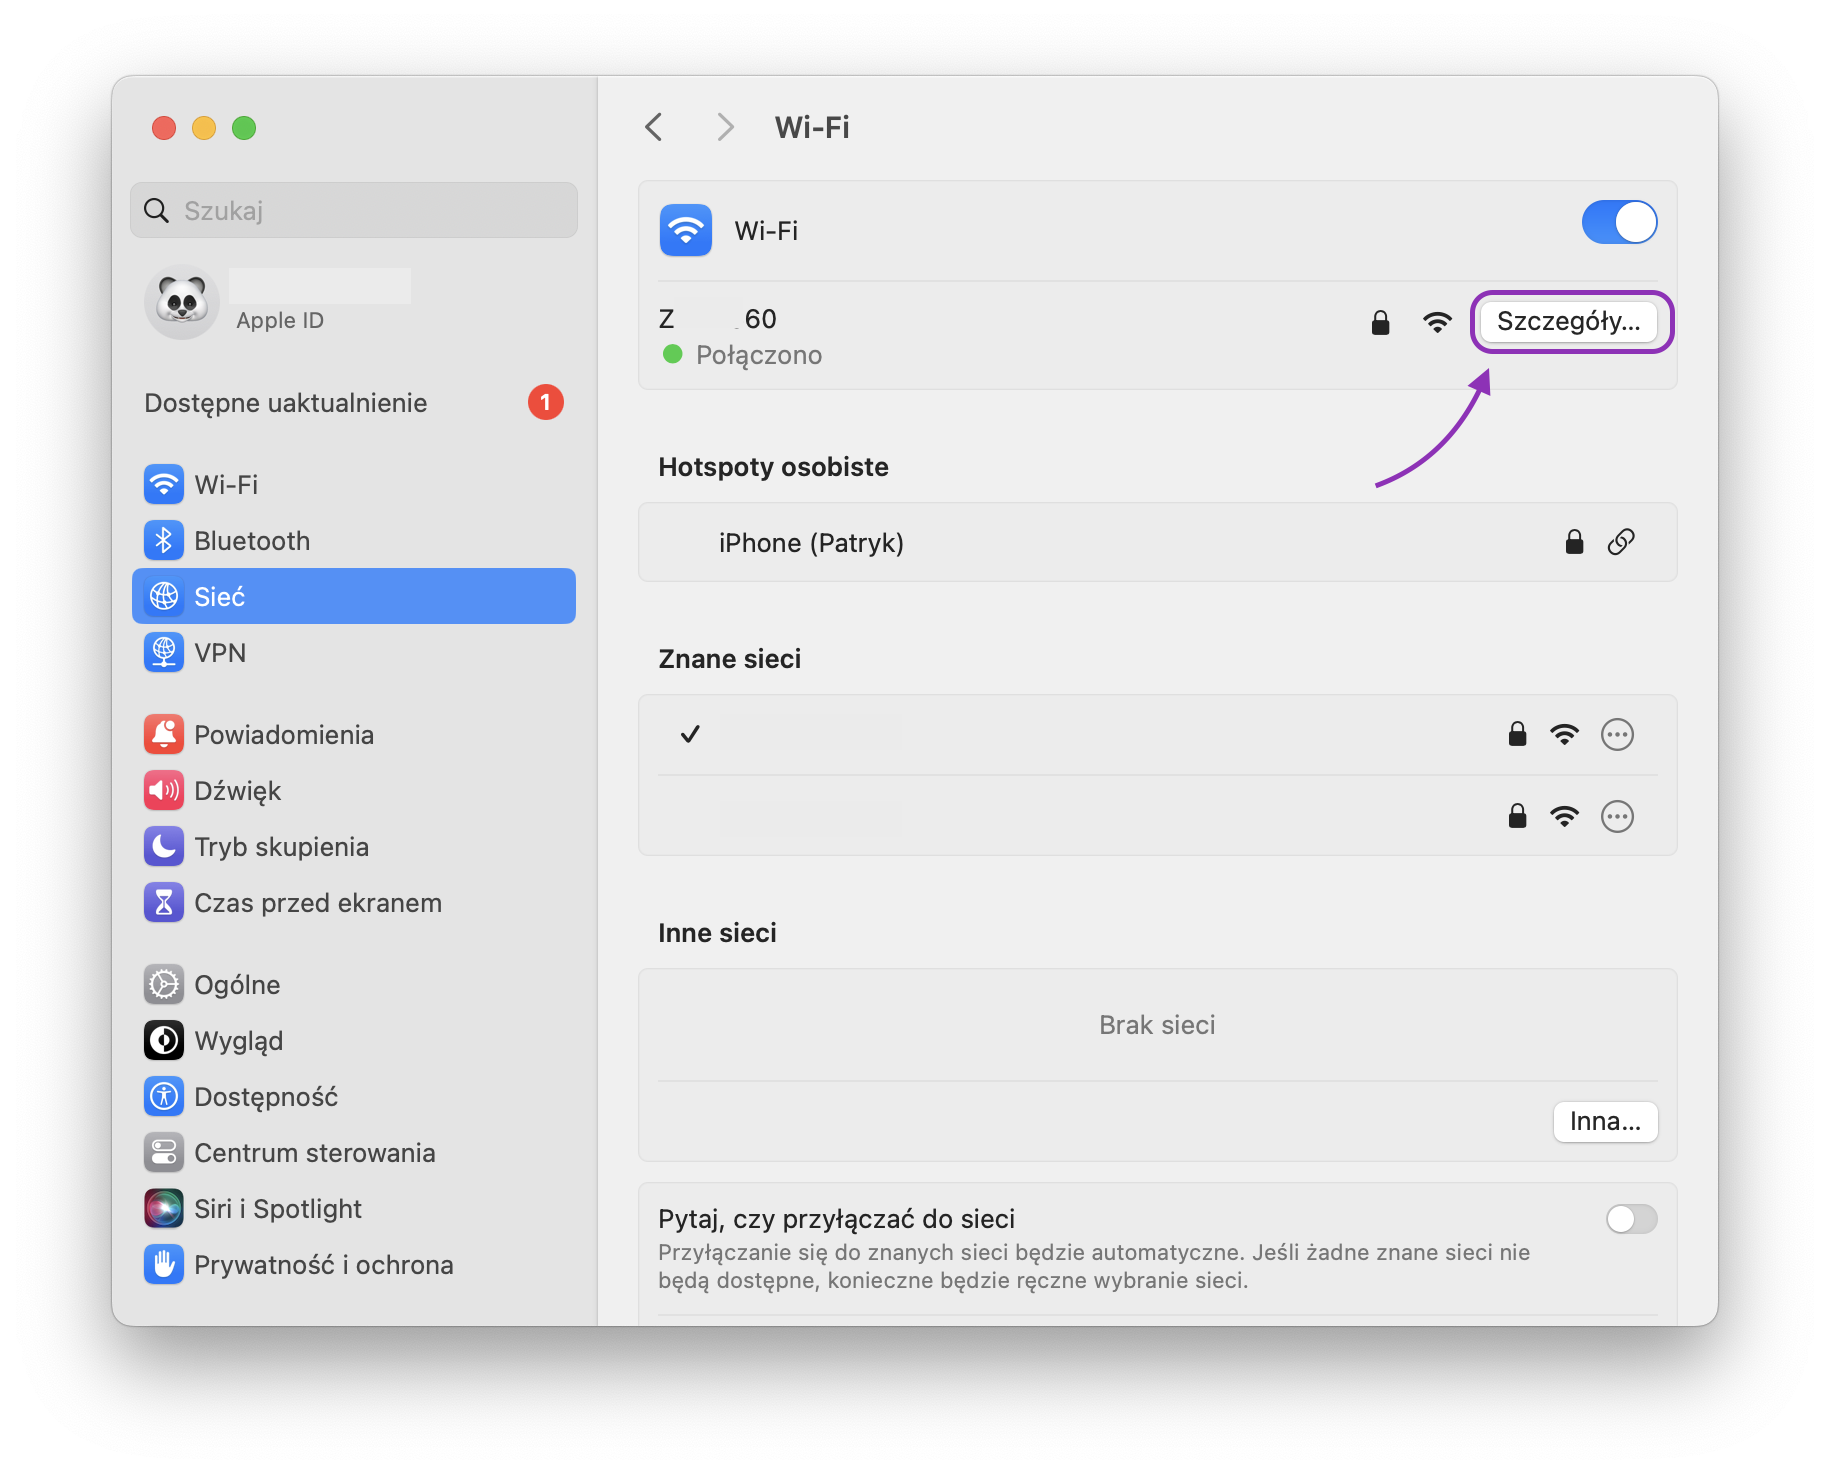Image resolution: width=1830 pixels, height=1474 pixels.
Task: Click Centrum sterowania label
Action: click(315, 1153)
